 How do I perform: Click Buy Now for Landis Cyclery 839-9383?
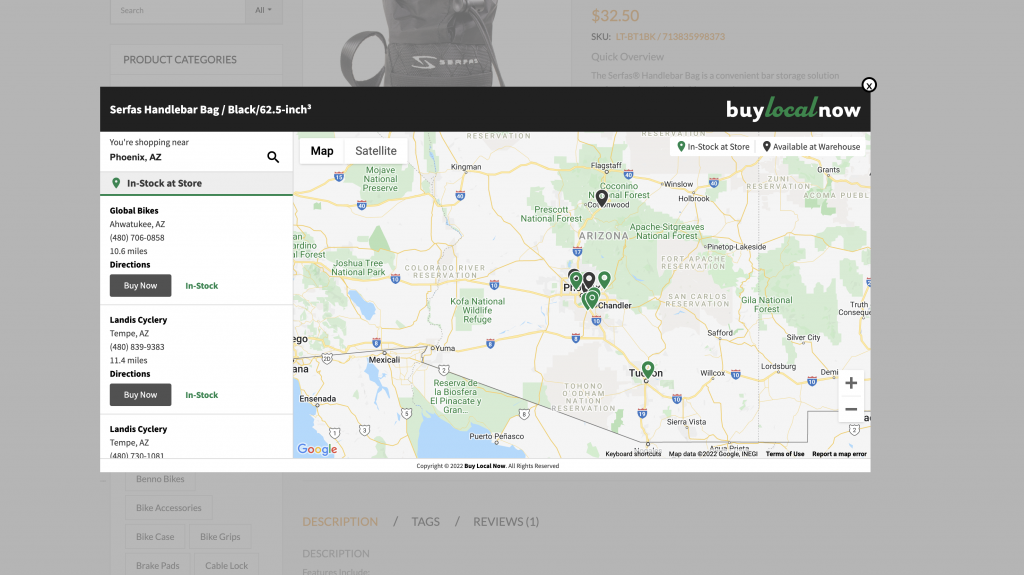point(140,395)
